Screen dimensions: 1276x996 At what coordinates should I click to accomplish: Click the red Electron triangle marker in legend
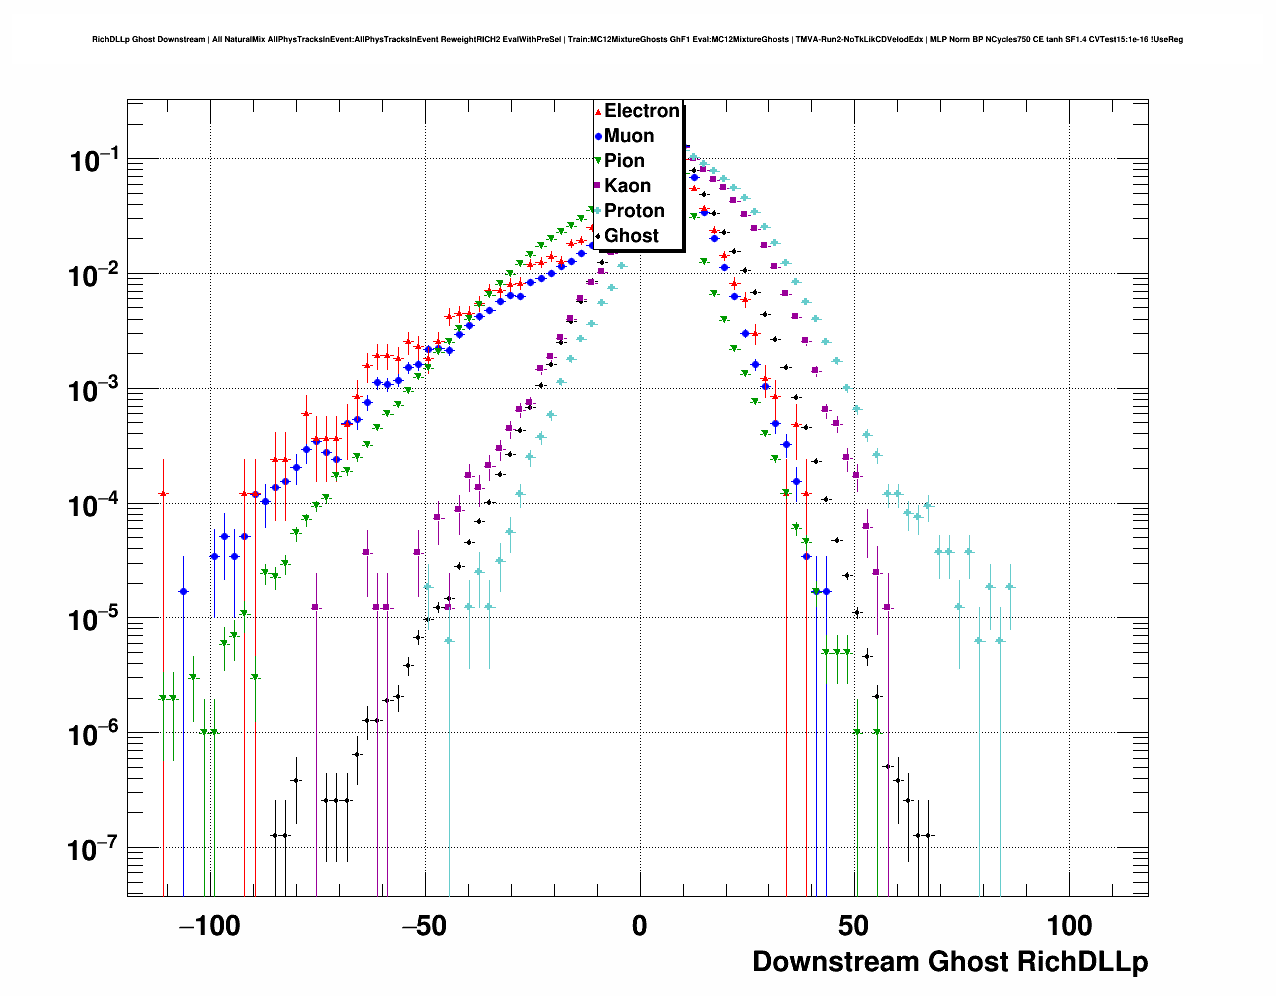[598, 112]
